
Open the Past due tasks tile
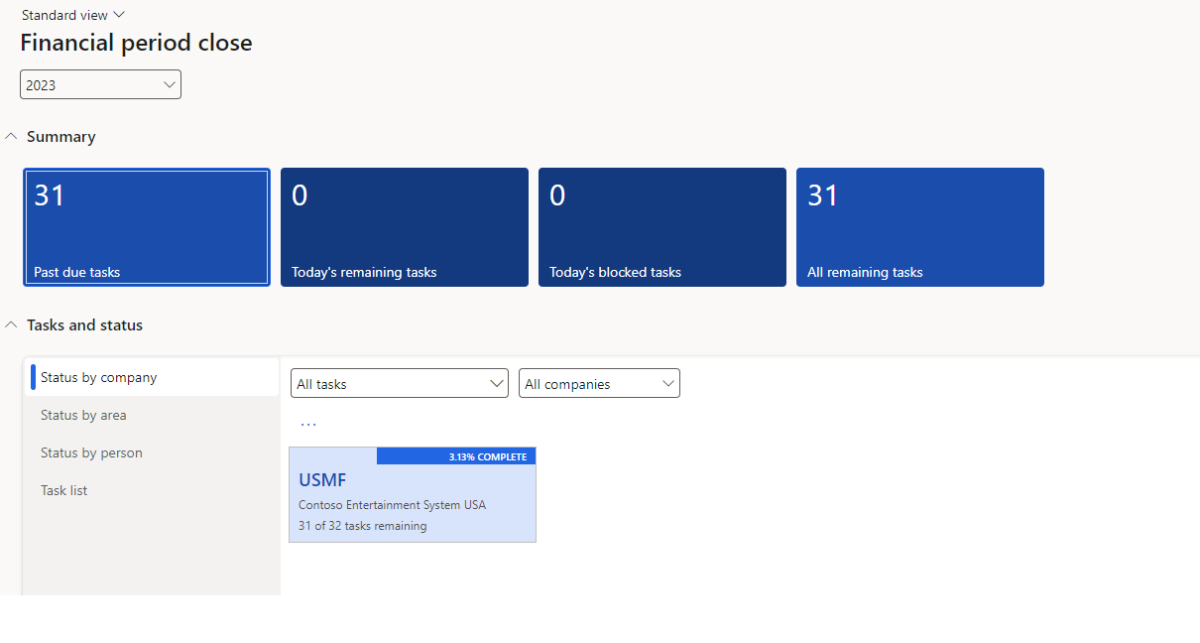pyautogui.click(x=146, y=227)
